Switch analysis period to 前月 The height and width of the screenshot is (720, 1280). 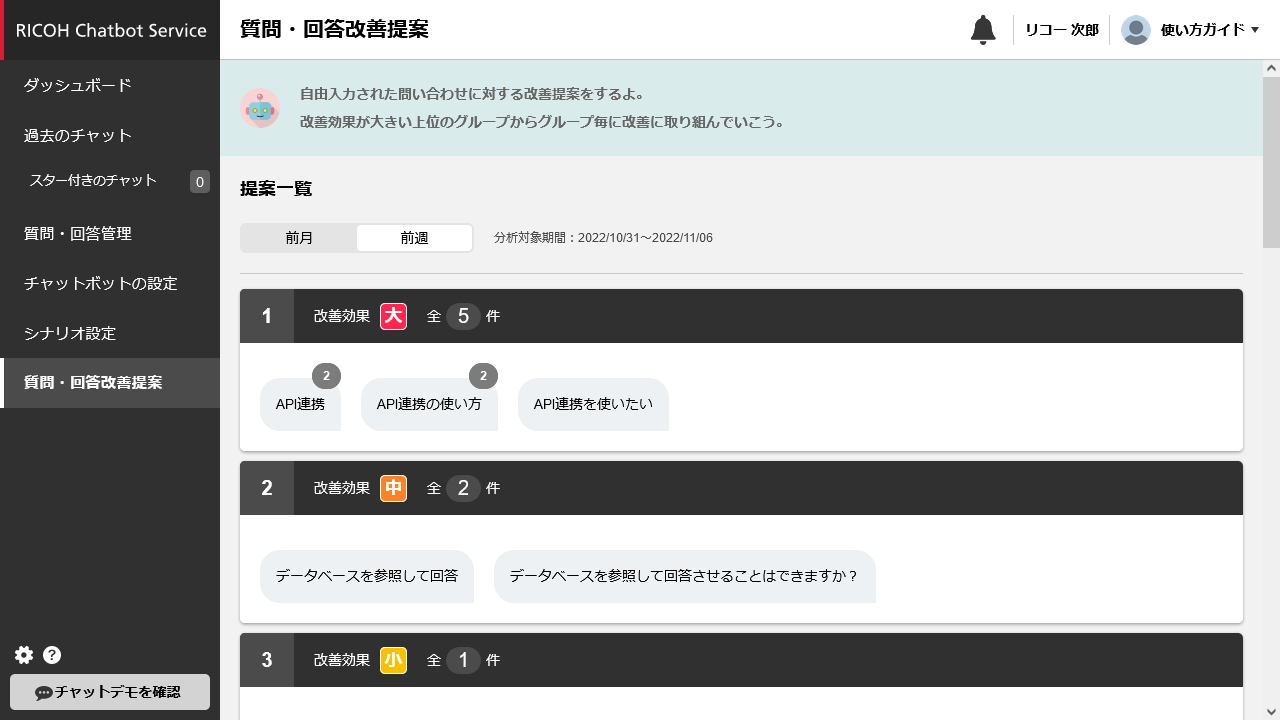pos(299,238)
